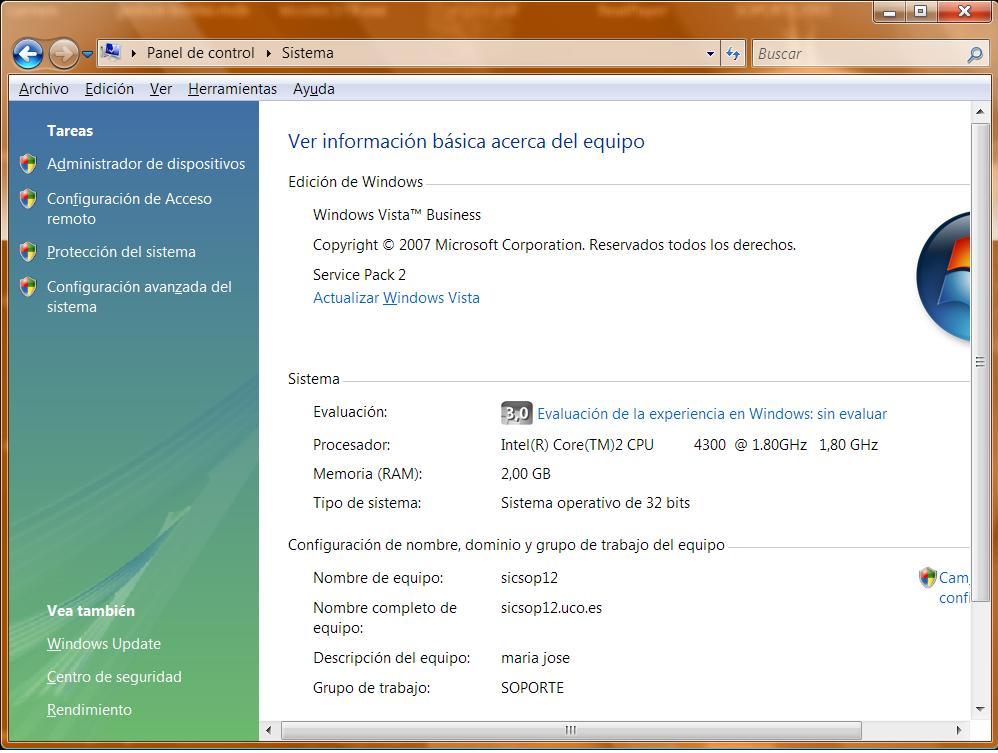Click 'Sistema operativo de 32 bits' text
The width and height of the screenshot is (998, 753).
(595, 503)
